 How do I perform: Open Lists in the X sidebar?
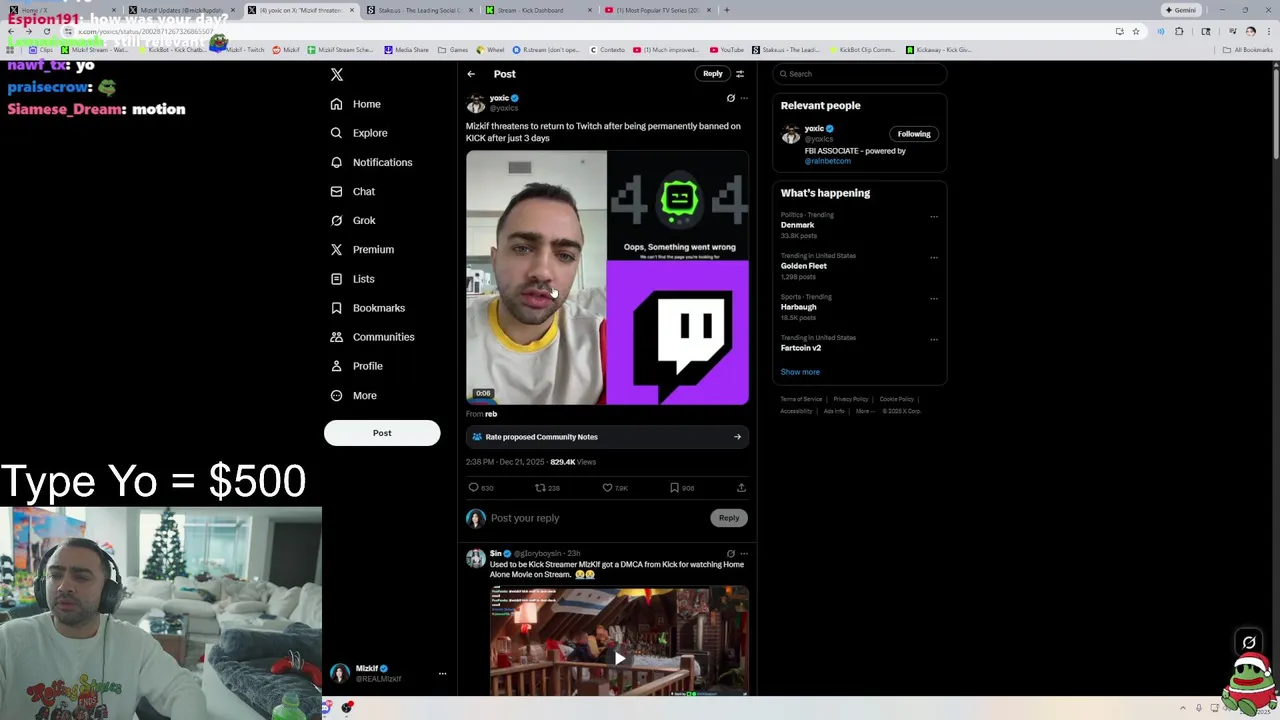tap(352, 279)
